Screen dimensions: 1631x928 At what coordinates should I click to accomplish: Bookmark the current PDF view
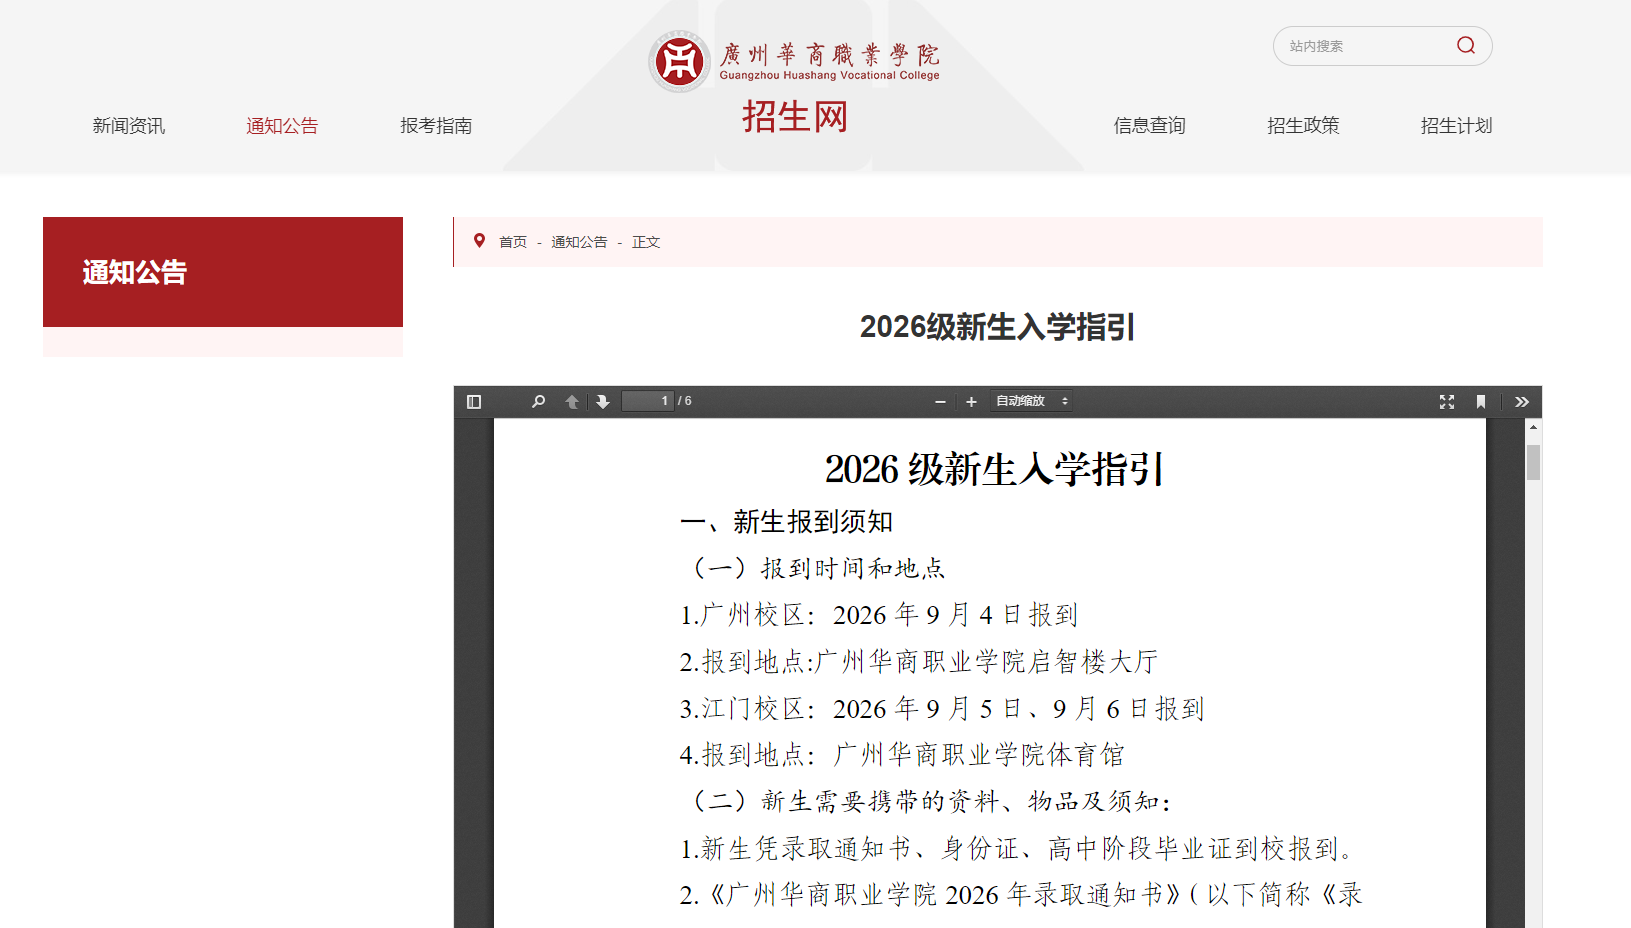[1480, 401]
